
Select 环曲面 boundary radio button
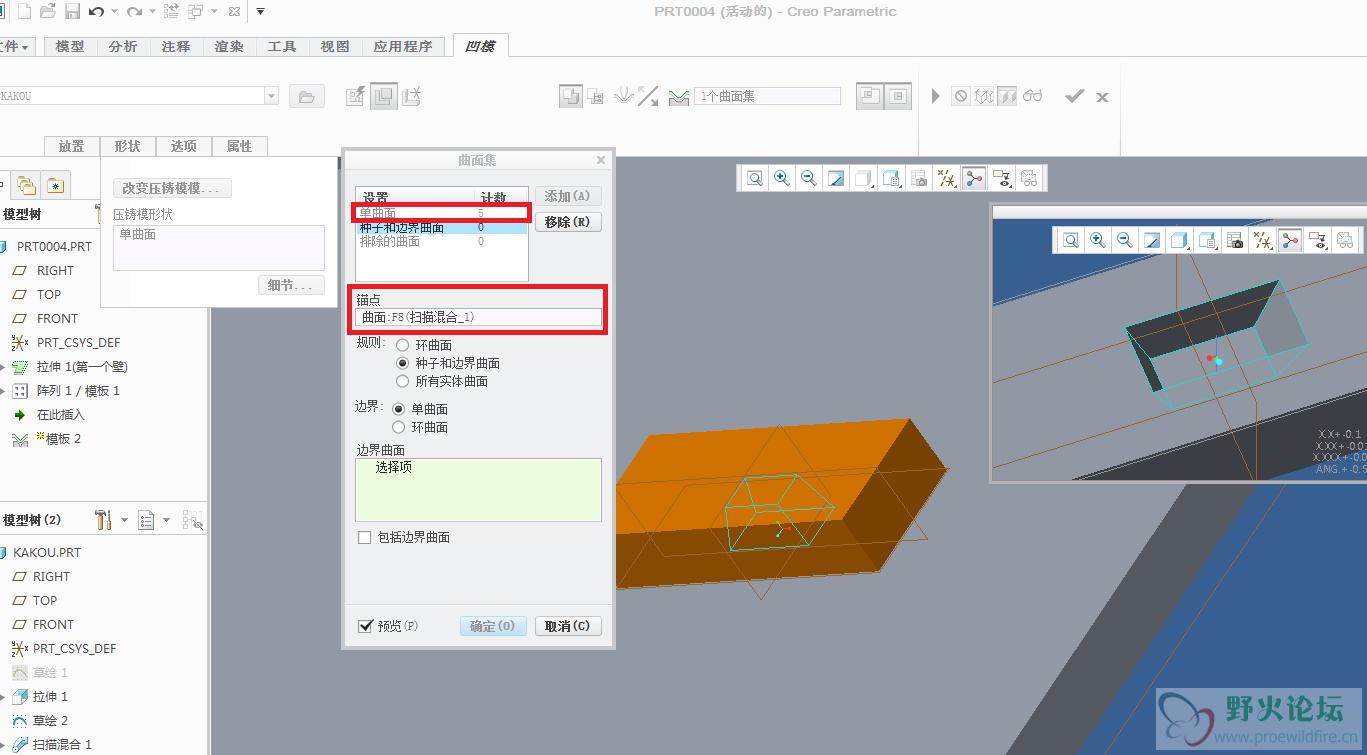(399, 427)
